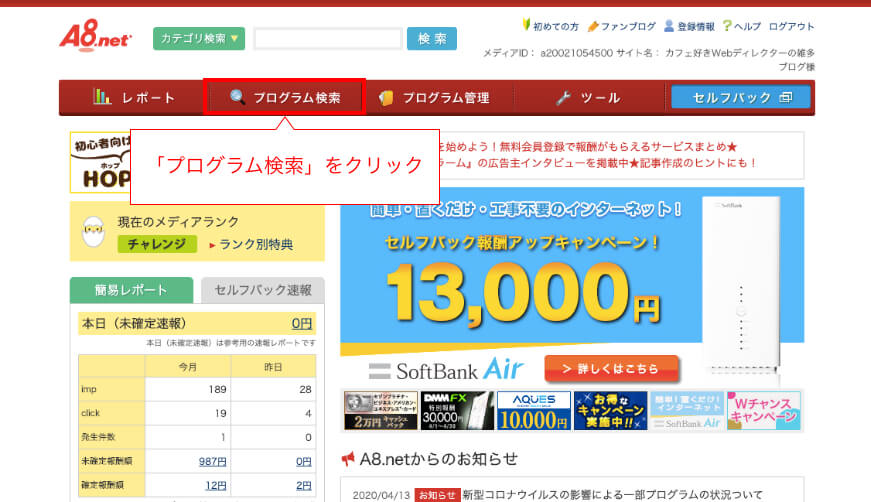The image size is (871, 502).
Task: Click the A8.net logo
Action: pyautogui.click(x=96, y=36)
